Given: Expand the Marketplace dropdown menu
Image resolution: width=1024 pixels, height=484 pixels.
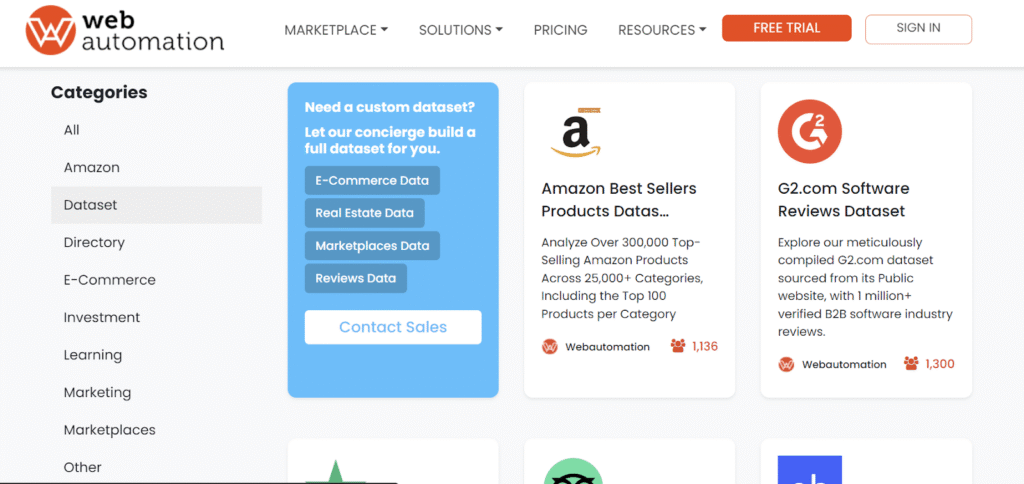Looking at the screenshot, I should [x=336, y=30].
